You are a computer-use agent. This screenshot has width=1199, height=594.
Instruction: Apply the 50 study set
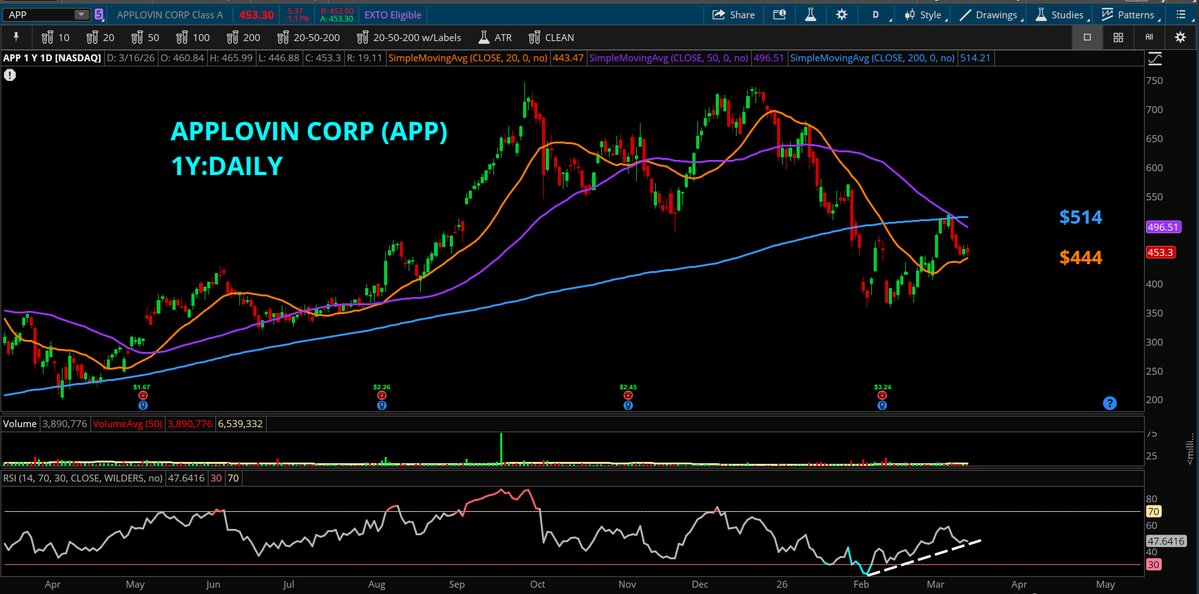click(146, 37)
